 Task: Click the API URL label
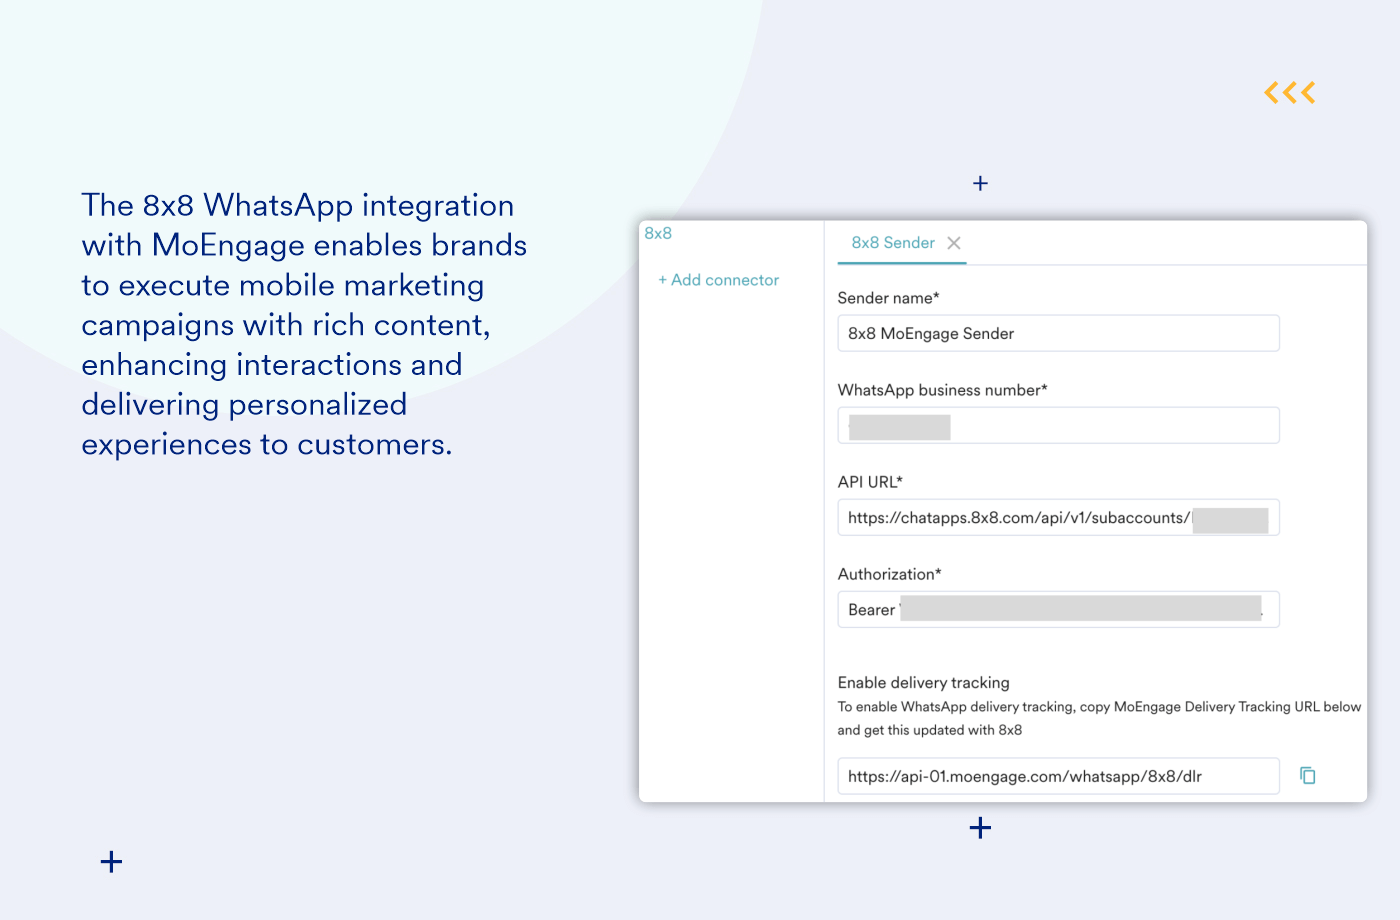[x=870, y=482]
